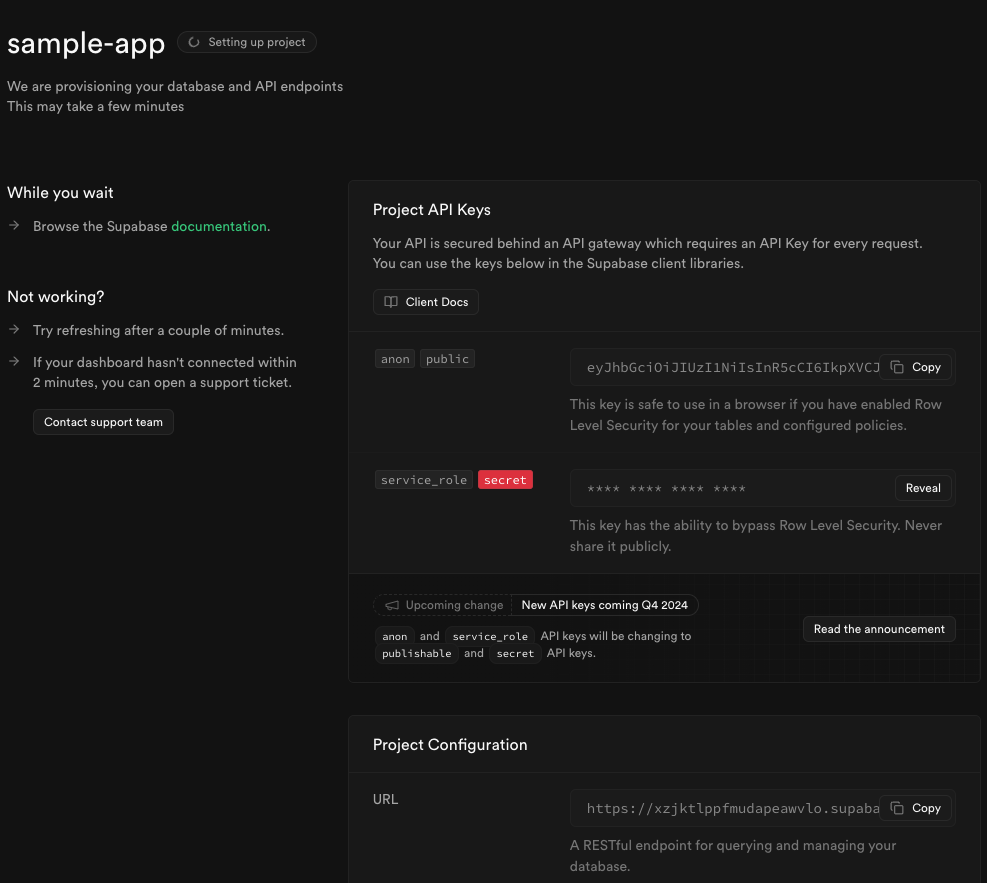Screen dimensions: 987x883
Task: Open the Client Docs button
Action: click(426, 302)
